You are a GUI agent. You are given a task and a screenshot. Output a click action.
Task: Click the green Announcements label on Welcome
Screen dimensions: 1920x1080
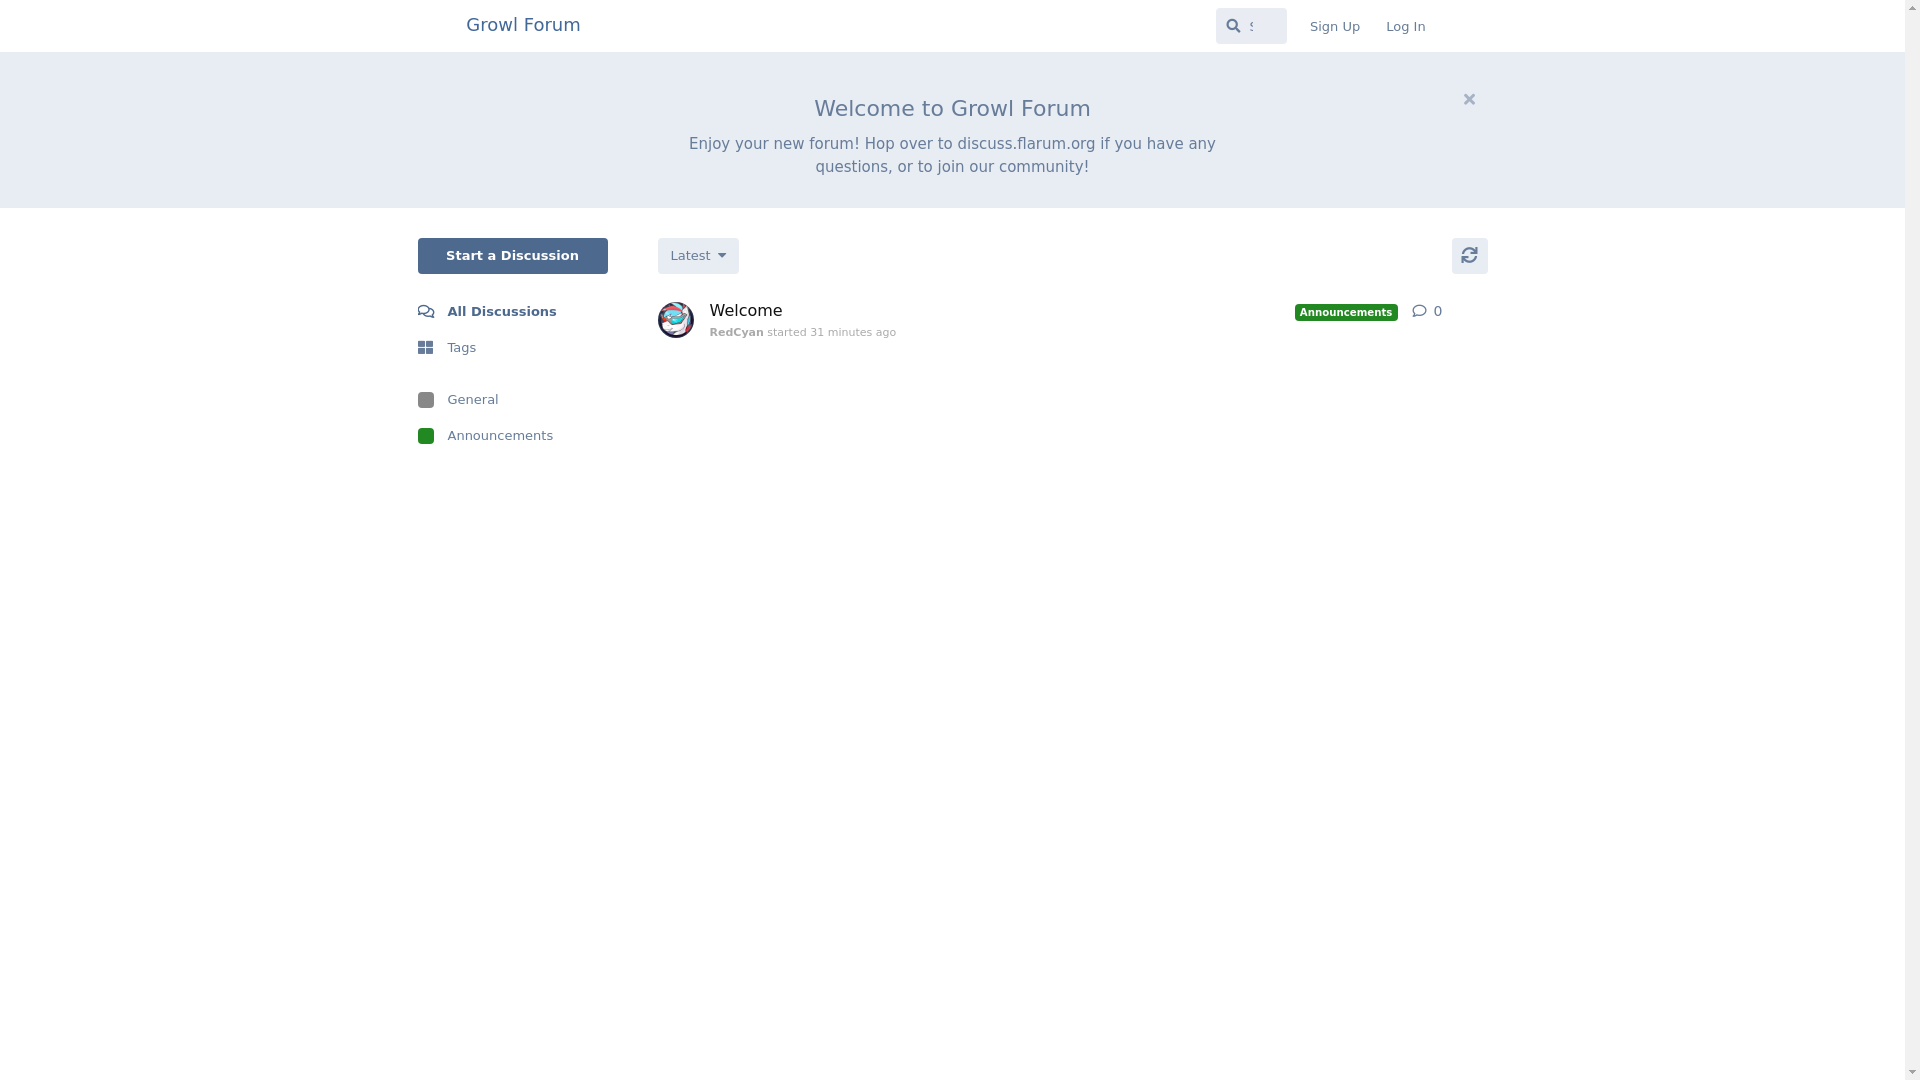(x=1346, y=312)
